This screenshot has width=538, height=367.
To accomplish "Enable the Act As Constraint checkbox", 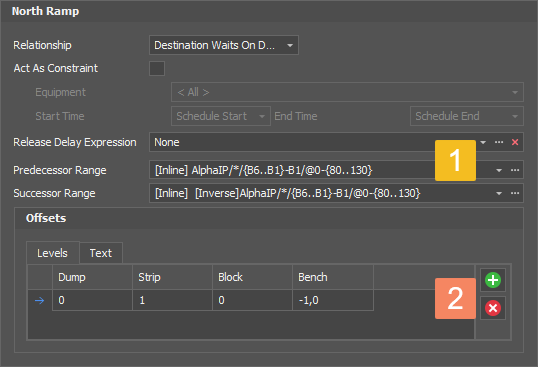I will (x=157, y=68).
